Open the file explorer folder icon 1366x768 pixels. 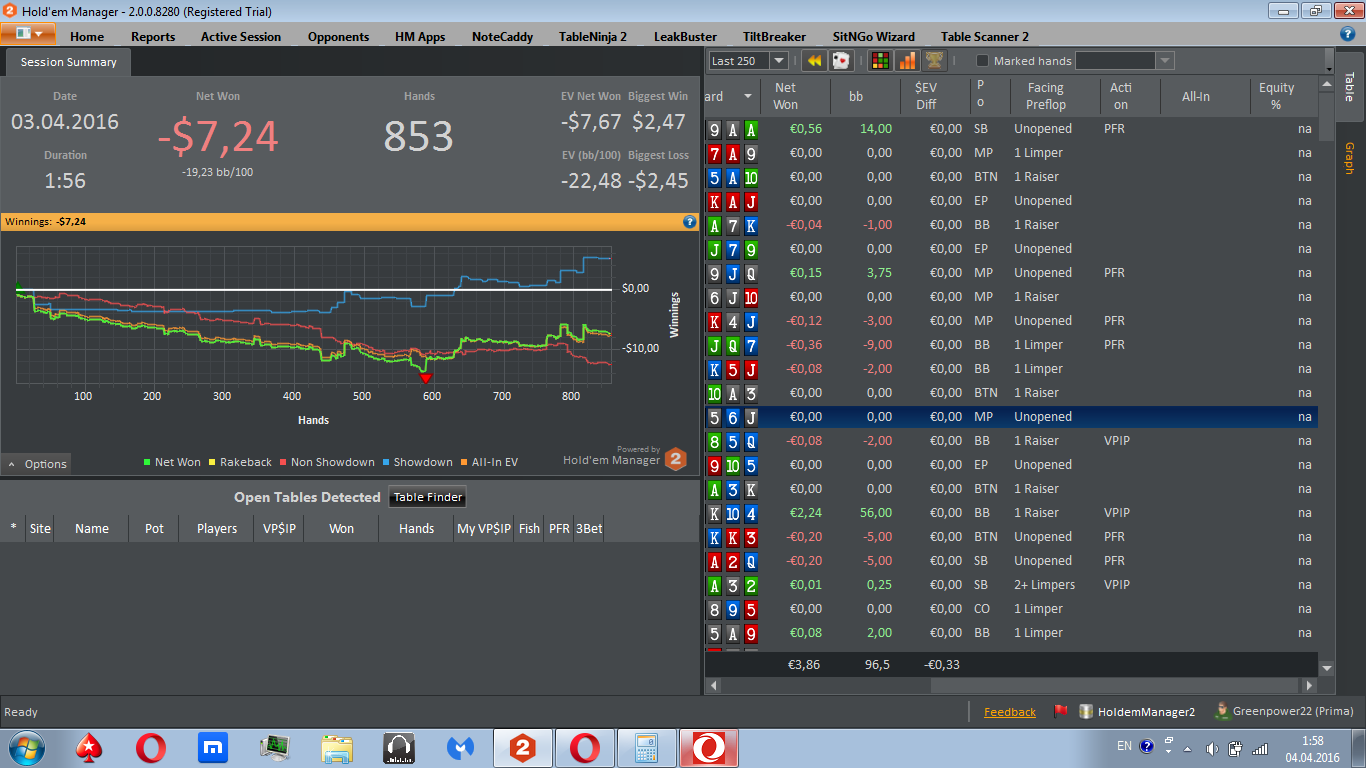[x=337, y=747]
